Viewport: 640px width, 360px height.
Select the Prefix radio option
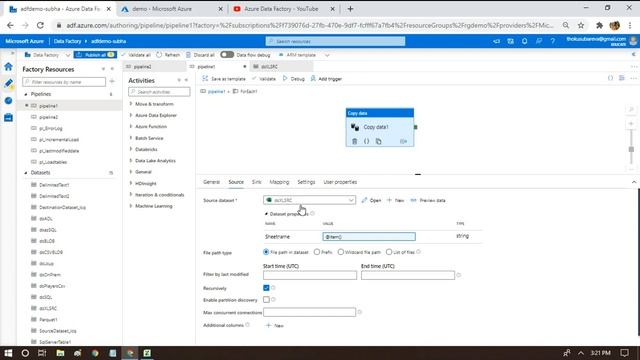(317, 252)
